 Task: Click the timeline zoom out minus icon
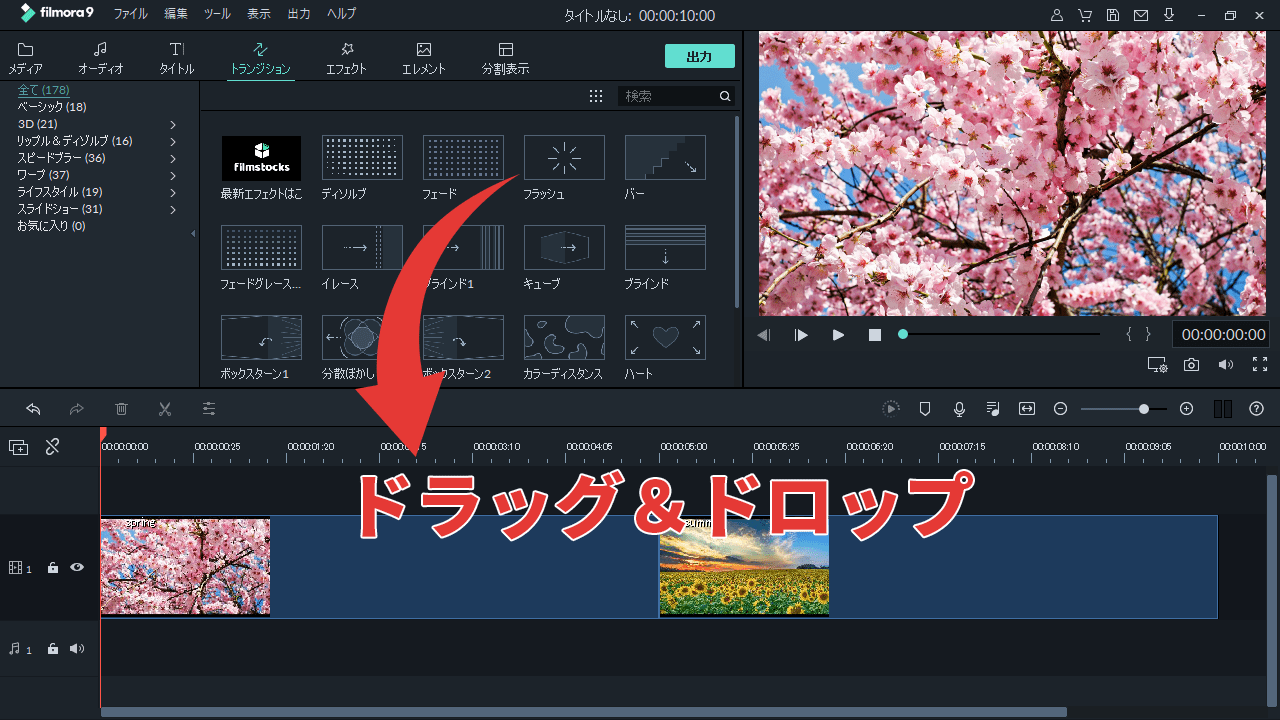tap(1061, 409)
